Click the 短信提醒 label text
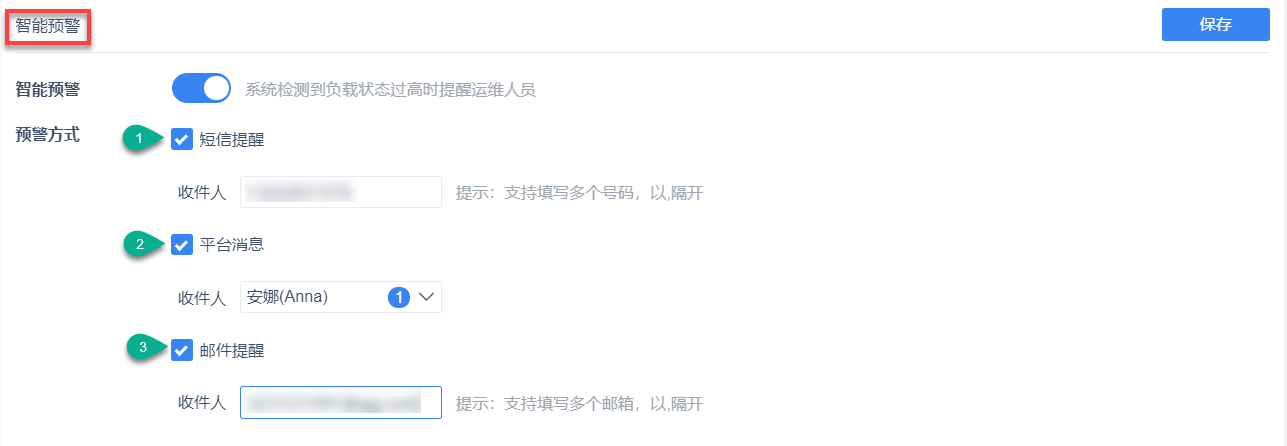Screen dimensions: 1287x446 [x=232, y=140]
